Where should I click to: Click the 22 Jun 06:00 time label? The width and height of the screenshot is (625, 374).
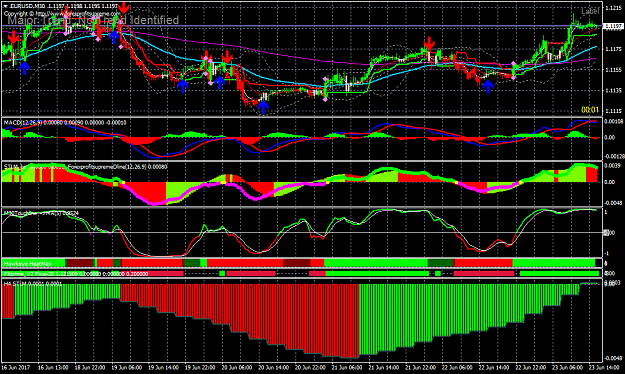457,367
